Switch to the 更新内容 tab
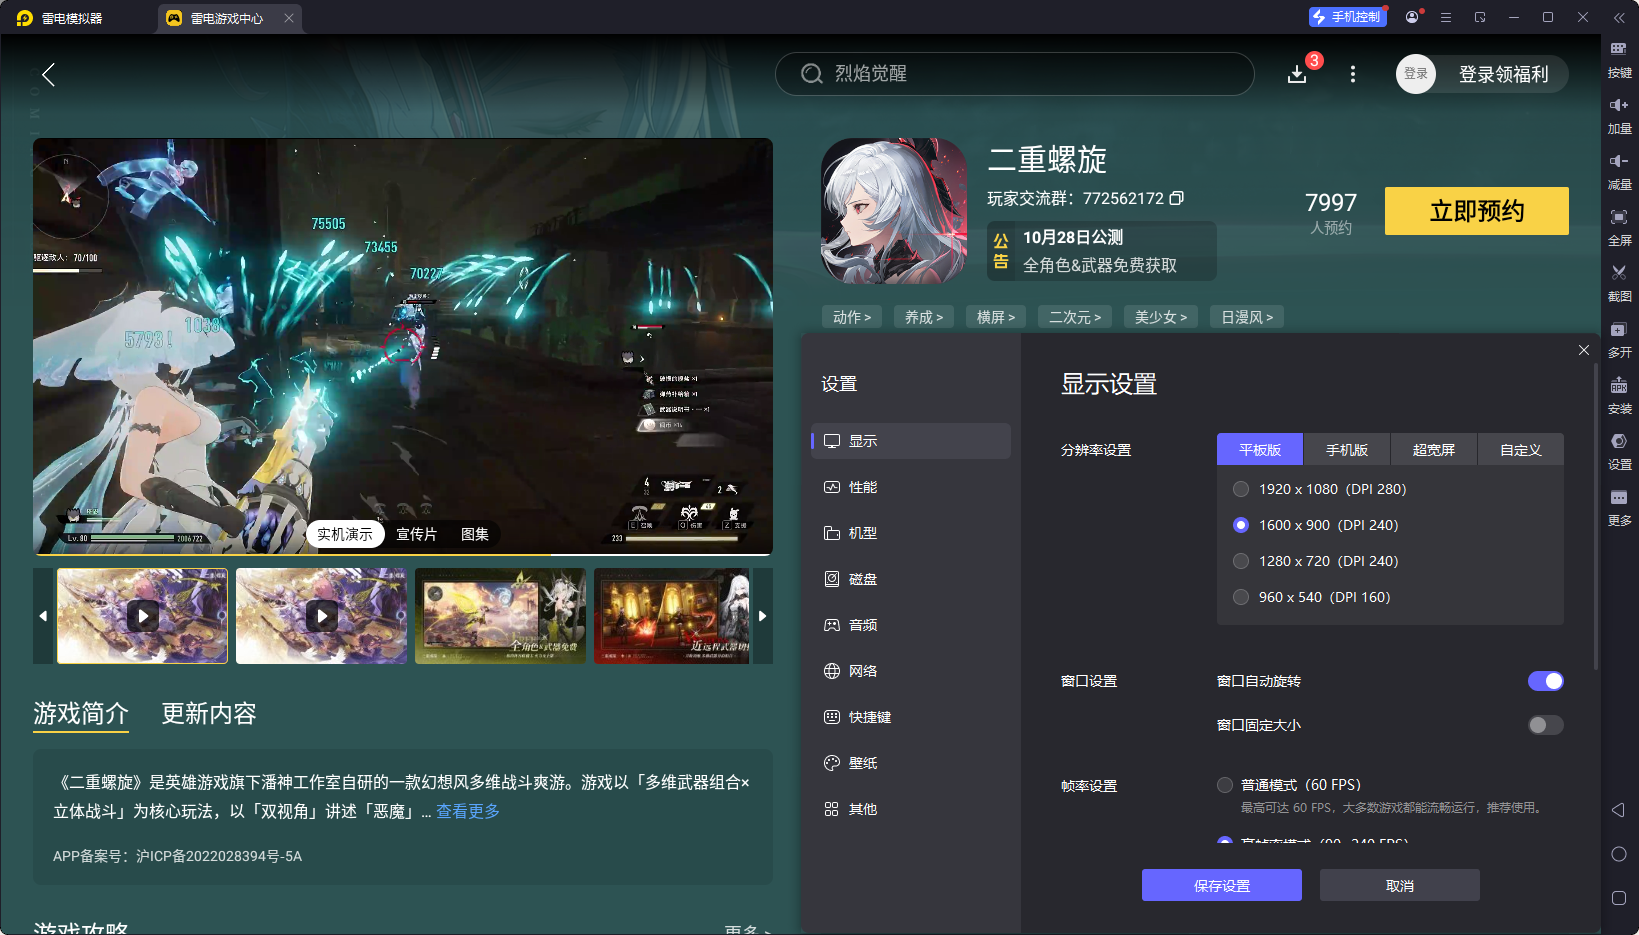The image size is (1639, 935). click(x=208, y=714)
